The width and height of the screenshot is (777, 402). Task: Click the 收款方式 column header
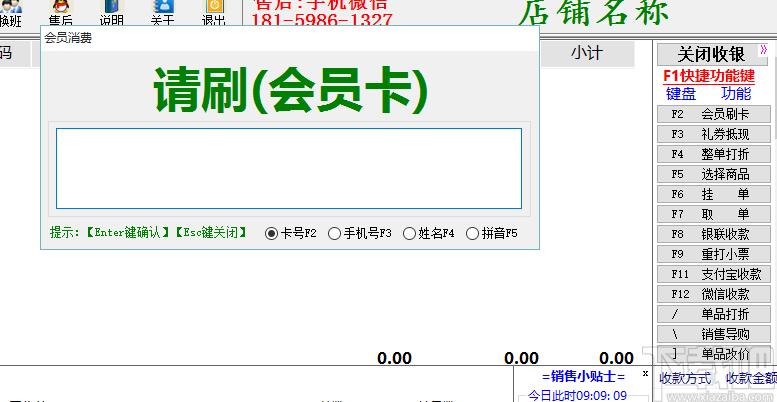(x=685, y=378)
